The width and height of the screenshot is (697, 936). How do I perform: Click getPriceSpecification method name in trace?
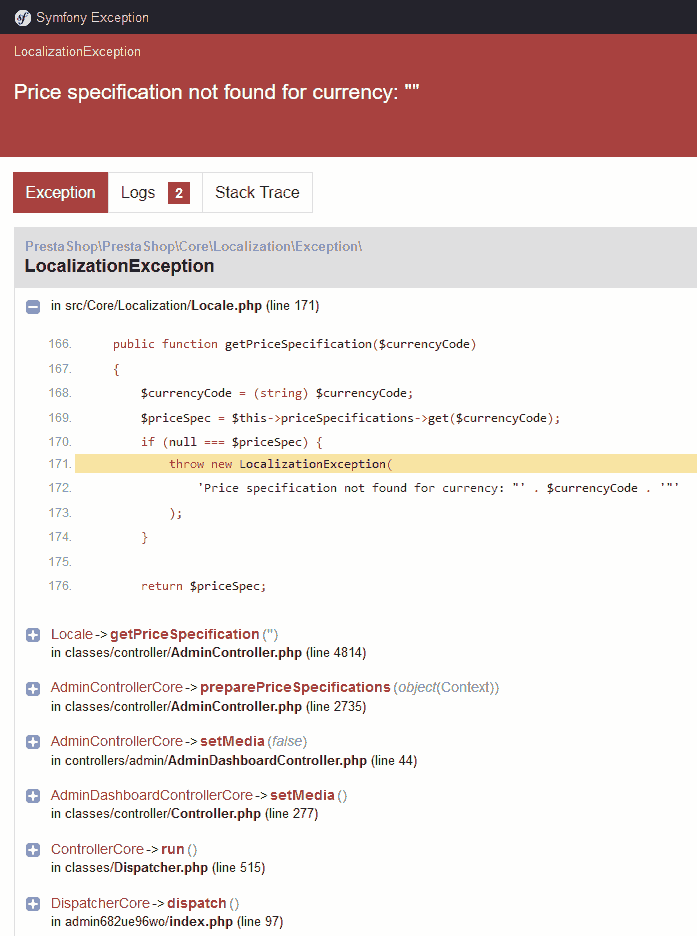(x=184, y=634)
